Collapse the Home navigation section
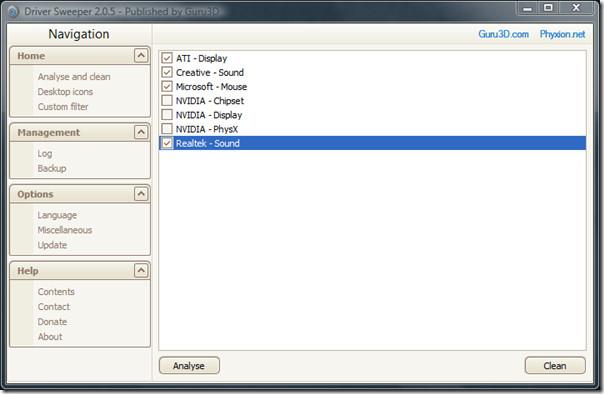The height and width of the screenshot is (394, 604). [141, 56]
